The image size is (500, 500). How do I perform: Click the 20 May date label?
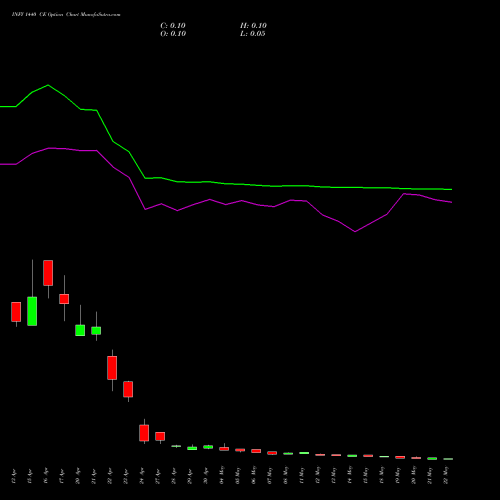click(x=414, y=475)
